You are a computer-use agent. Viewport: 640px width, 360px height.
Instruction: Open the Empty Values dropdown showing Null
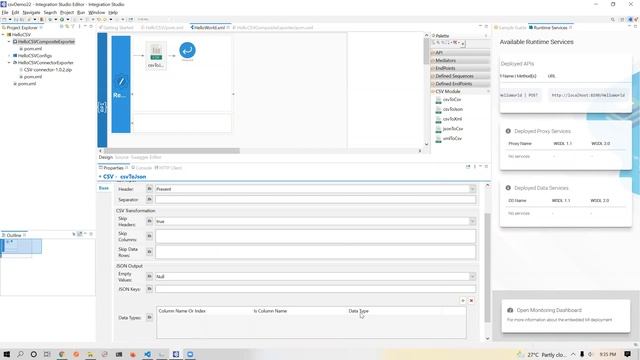click(472, 276)
